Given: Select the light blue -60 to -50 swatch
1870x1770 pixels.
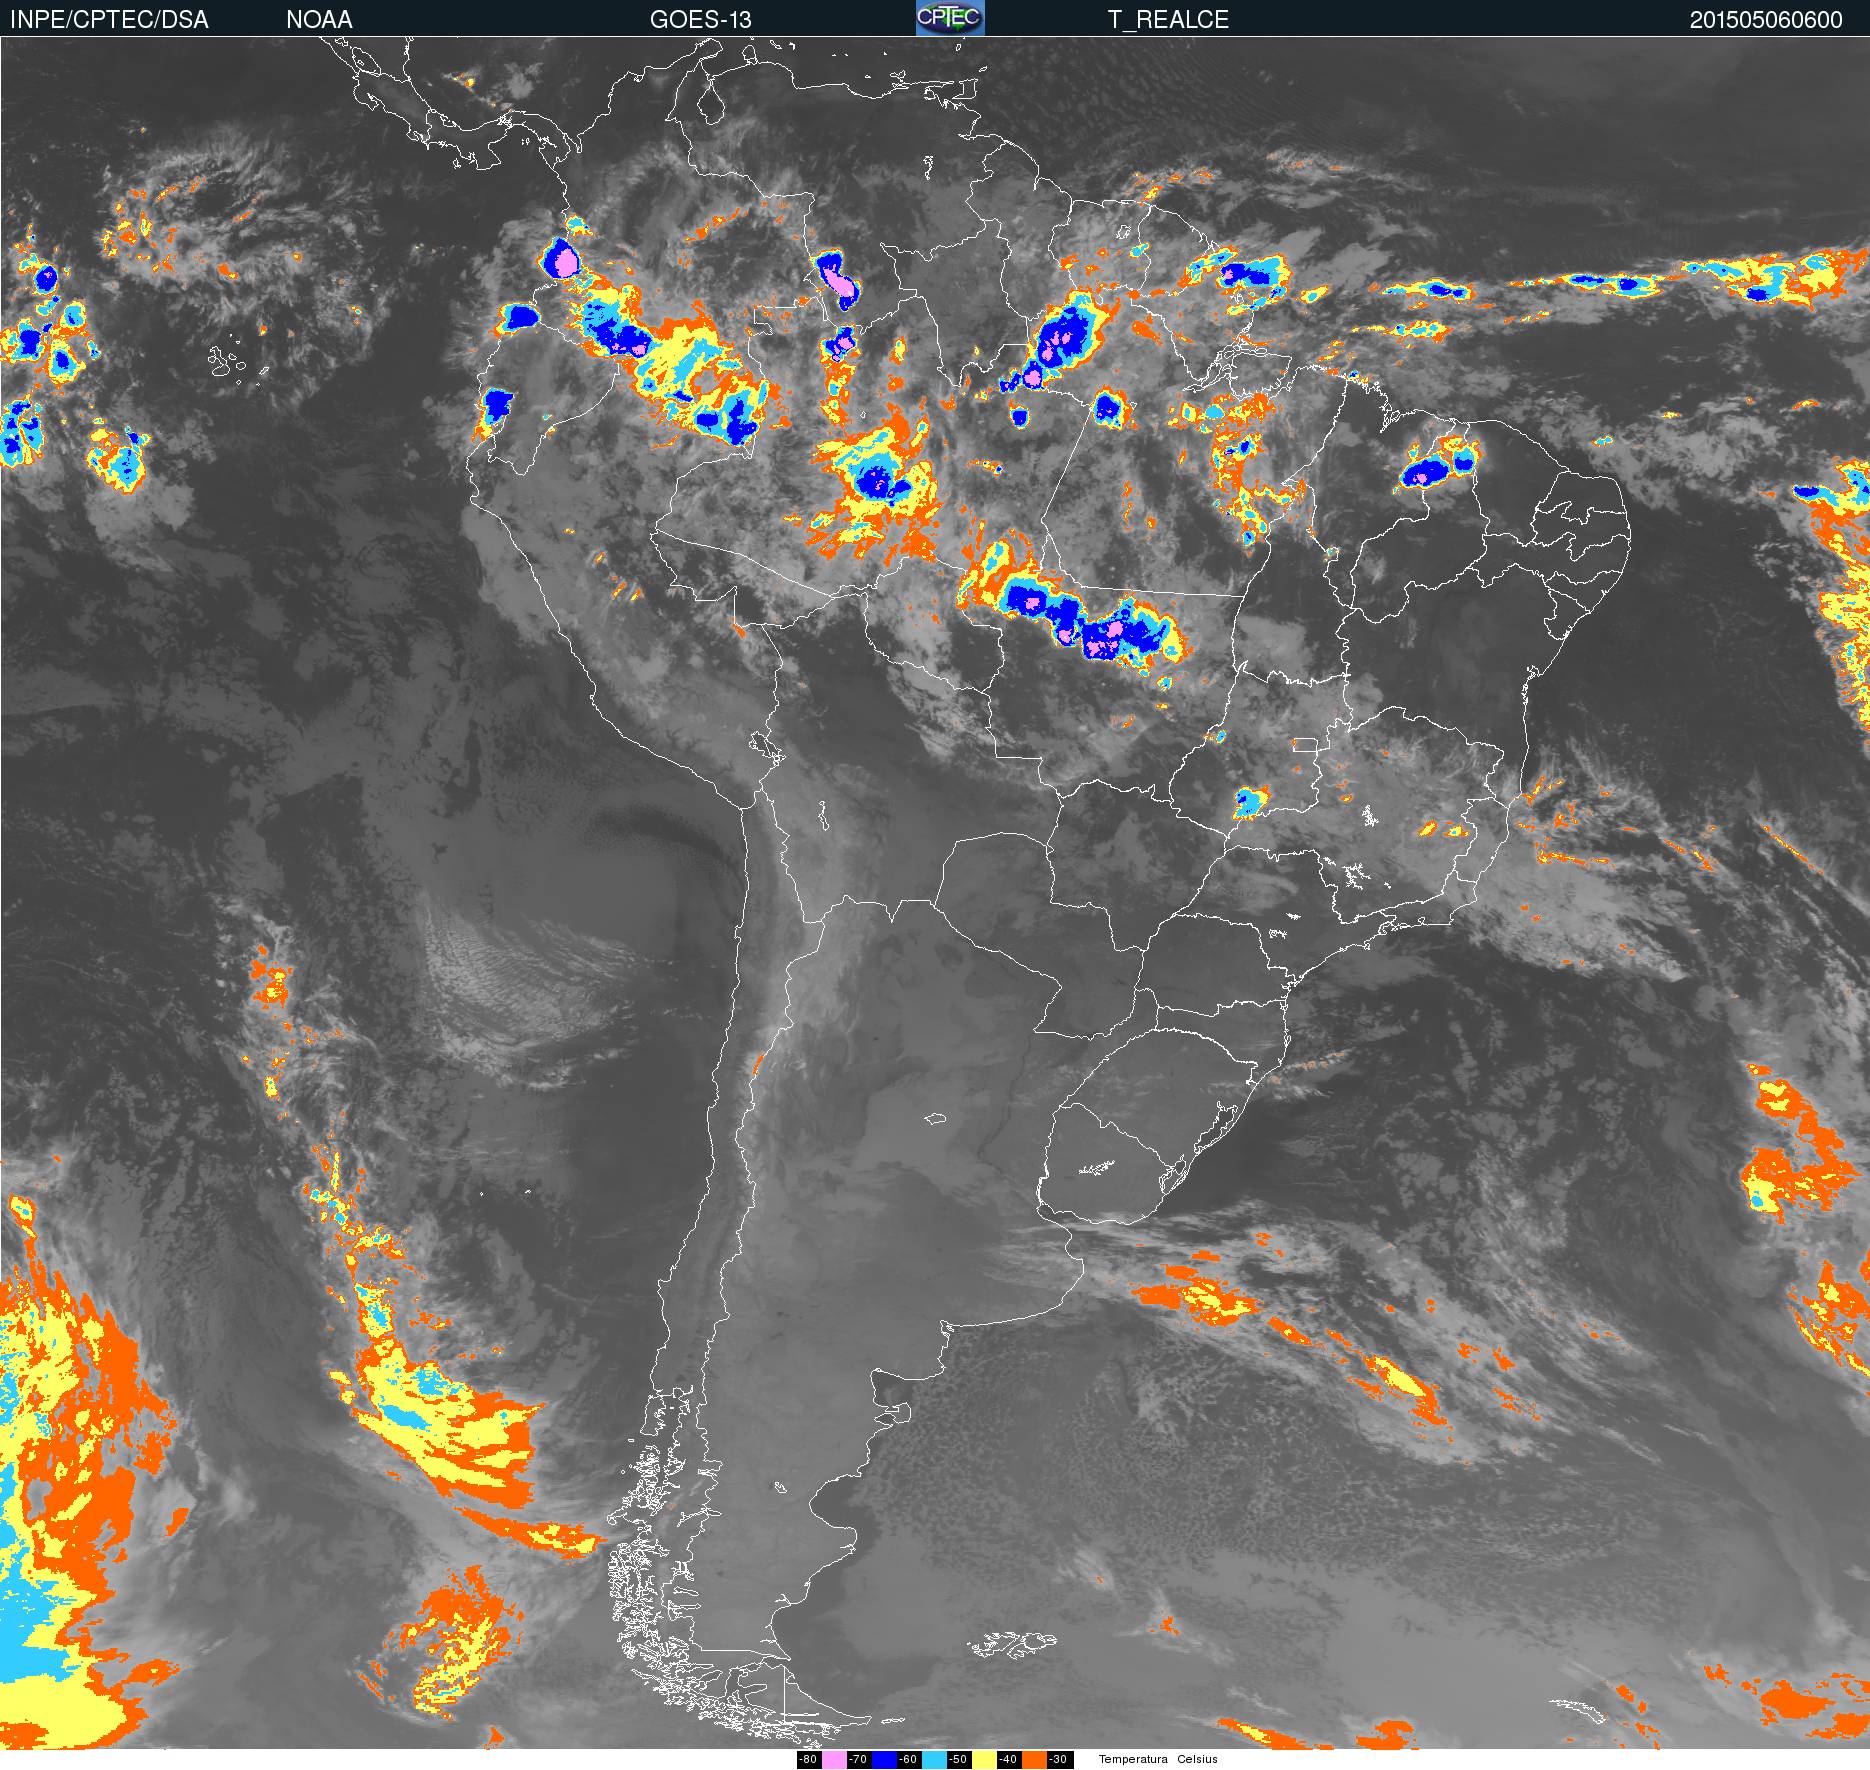Looking at the screenshot, I should pyautogui.click(x=934, y=1759).
